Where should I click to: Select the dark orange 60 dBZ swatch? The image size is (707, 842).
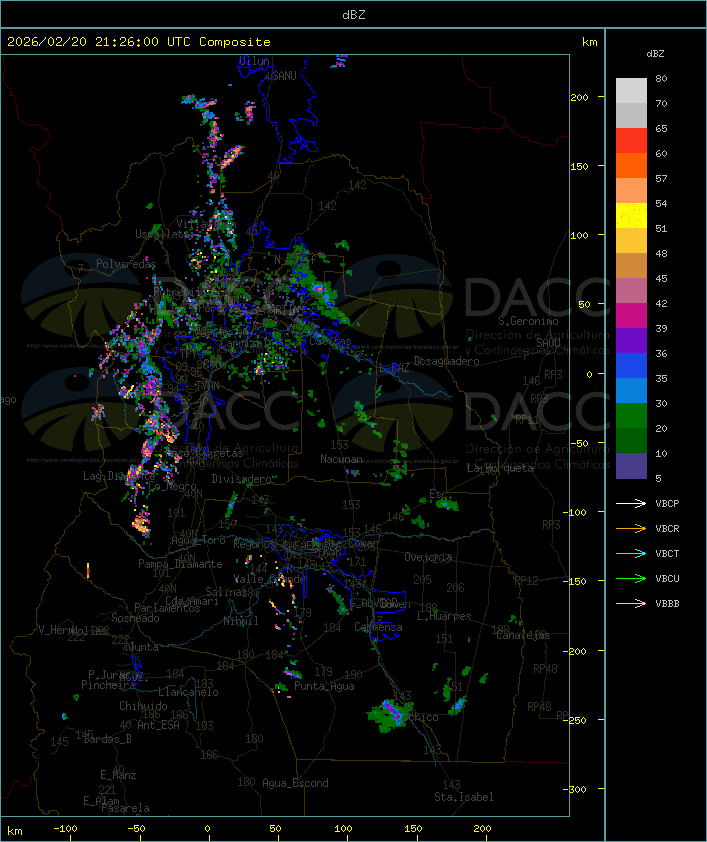click(x=631, y=165)
